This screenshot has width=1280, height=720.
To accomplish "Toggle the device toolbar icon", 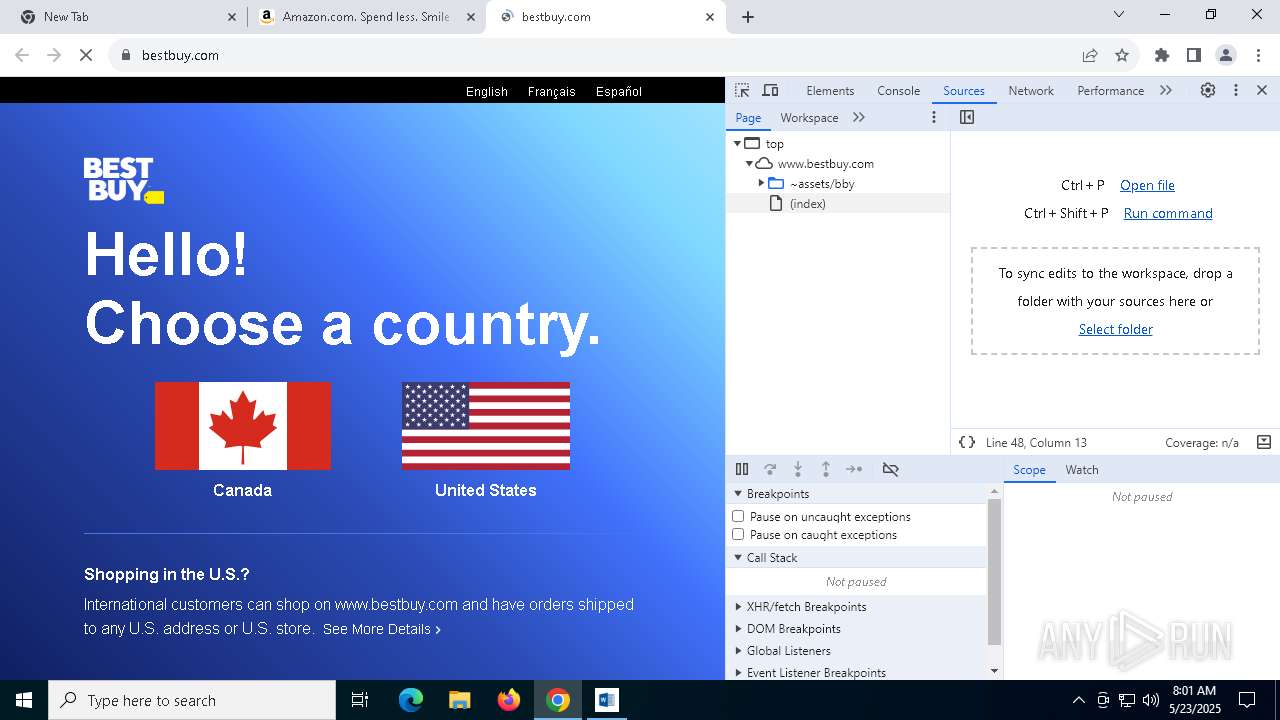I will [770, 90].
